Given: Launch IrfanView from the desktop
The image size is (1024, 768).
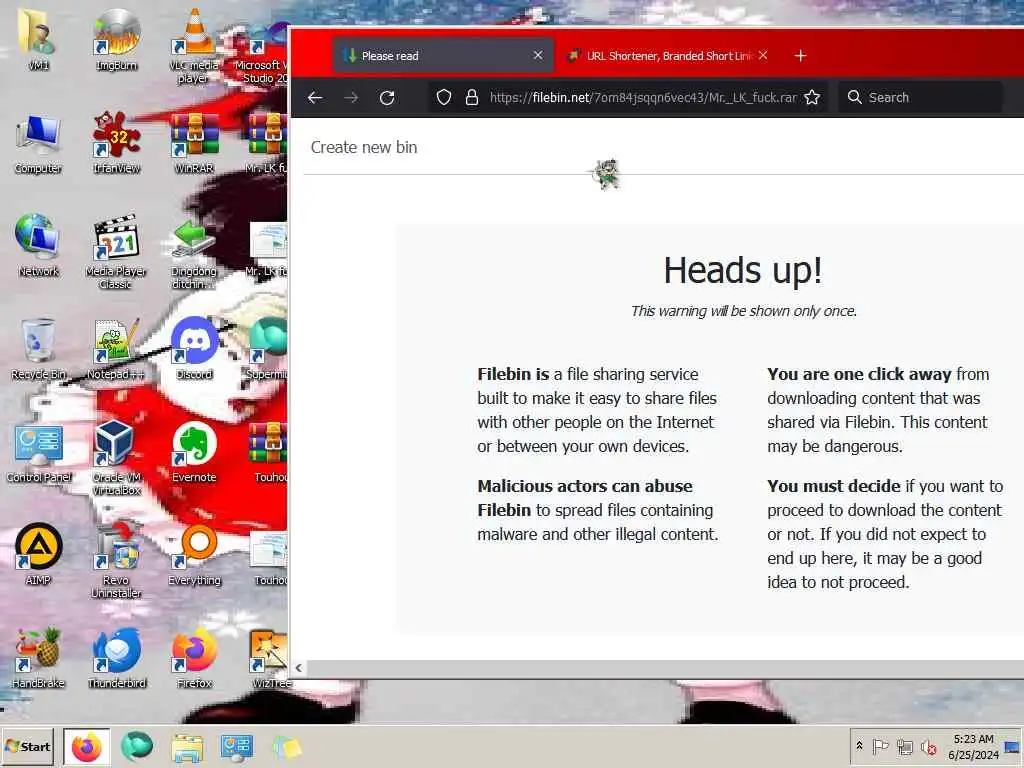Looking at the screenshot, I should (x=116, y=144).
